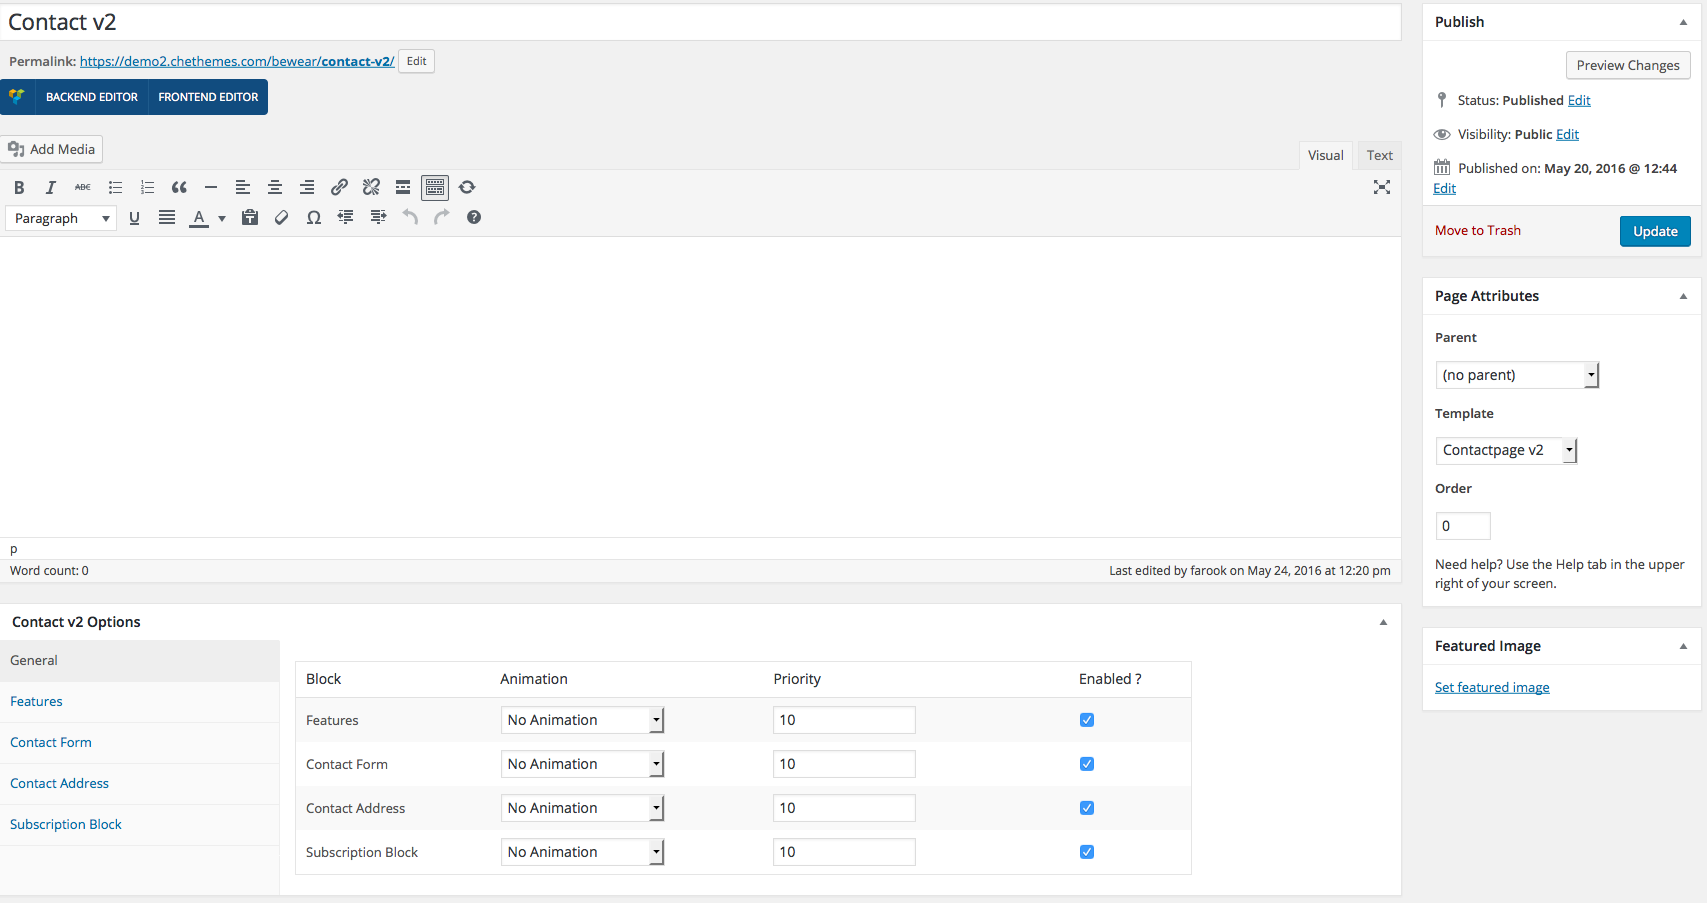
Task: Open the Backend Editor
Action: 92,97
